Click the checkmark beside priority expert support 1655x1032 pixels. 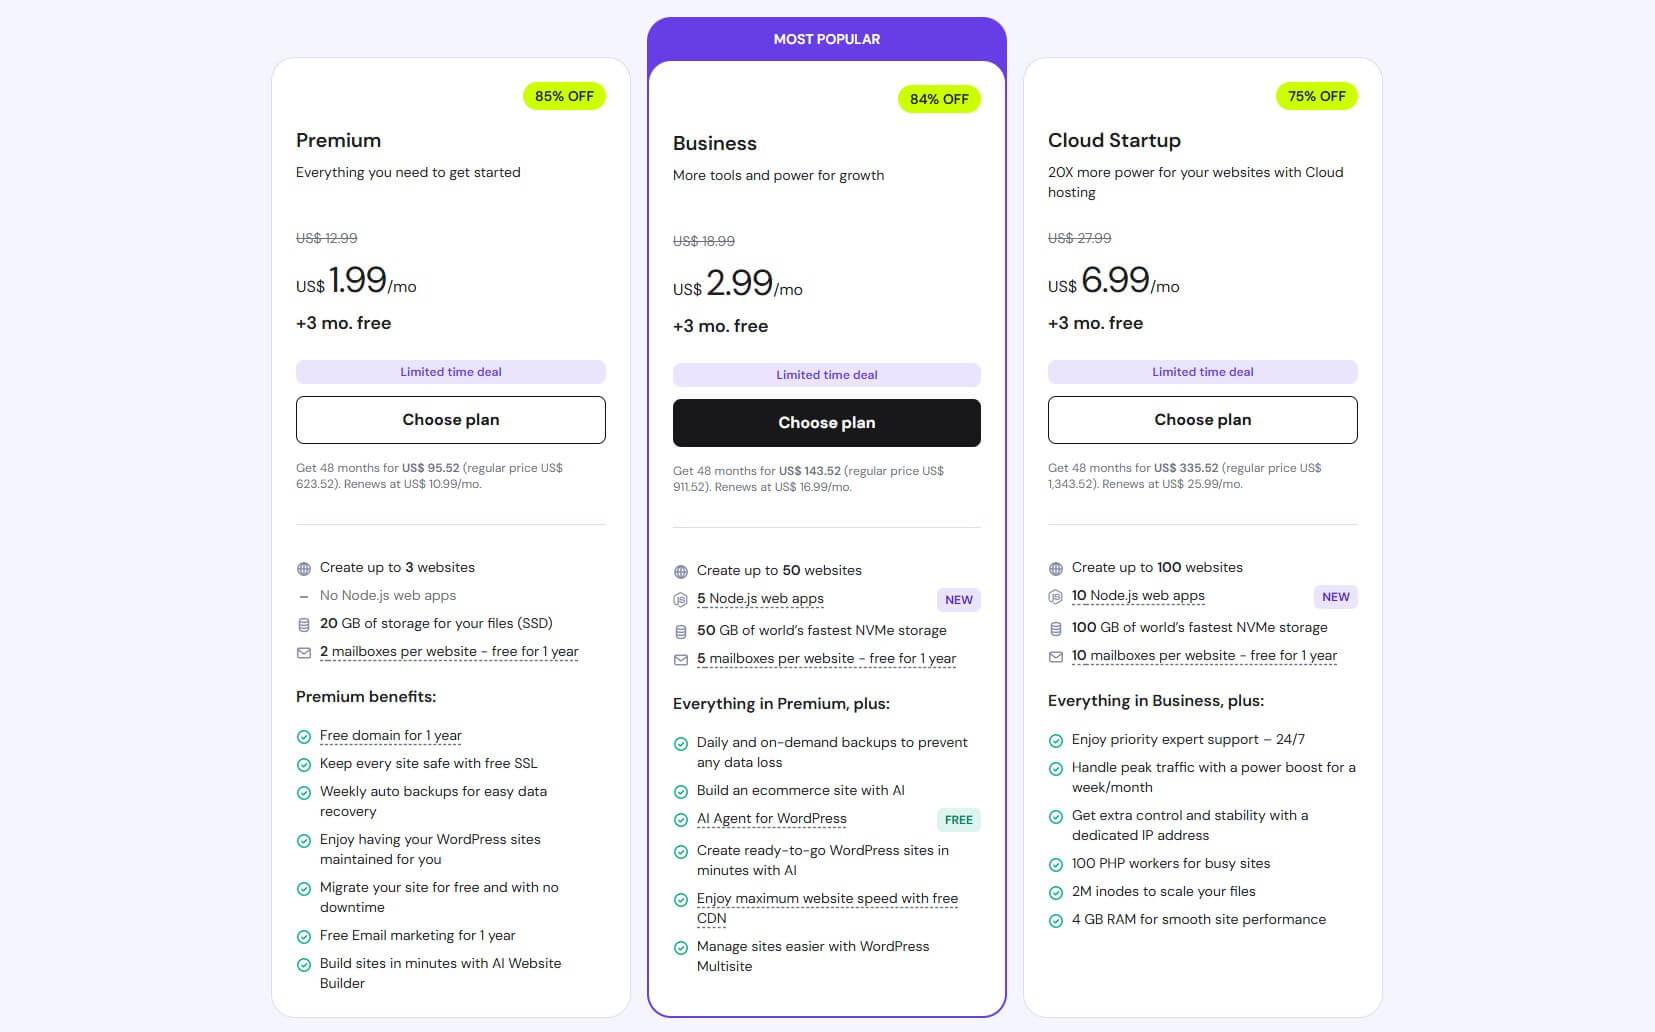click(x=1055, y=740)
